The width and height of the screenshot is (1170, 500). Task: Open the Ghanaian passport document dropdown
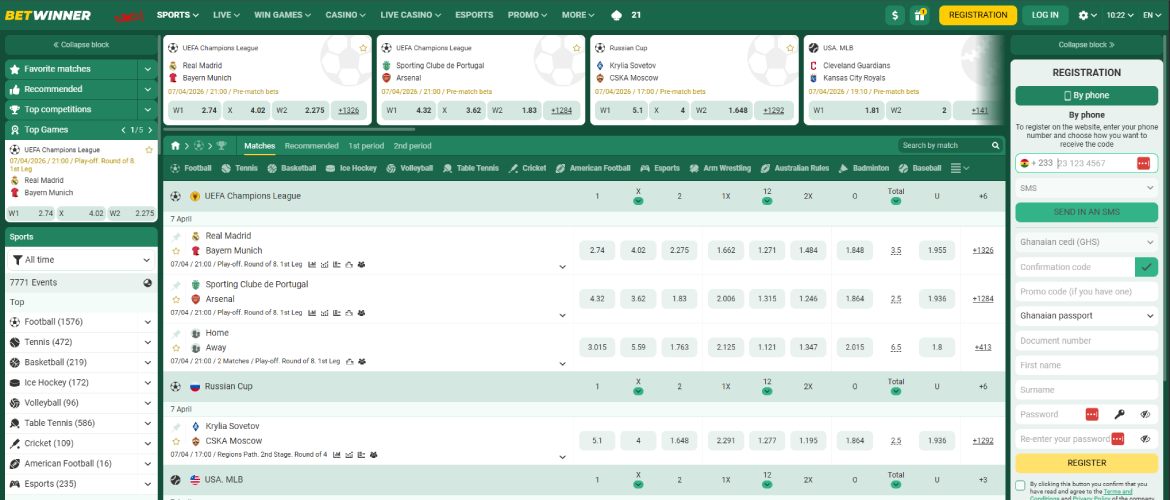1086,316
